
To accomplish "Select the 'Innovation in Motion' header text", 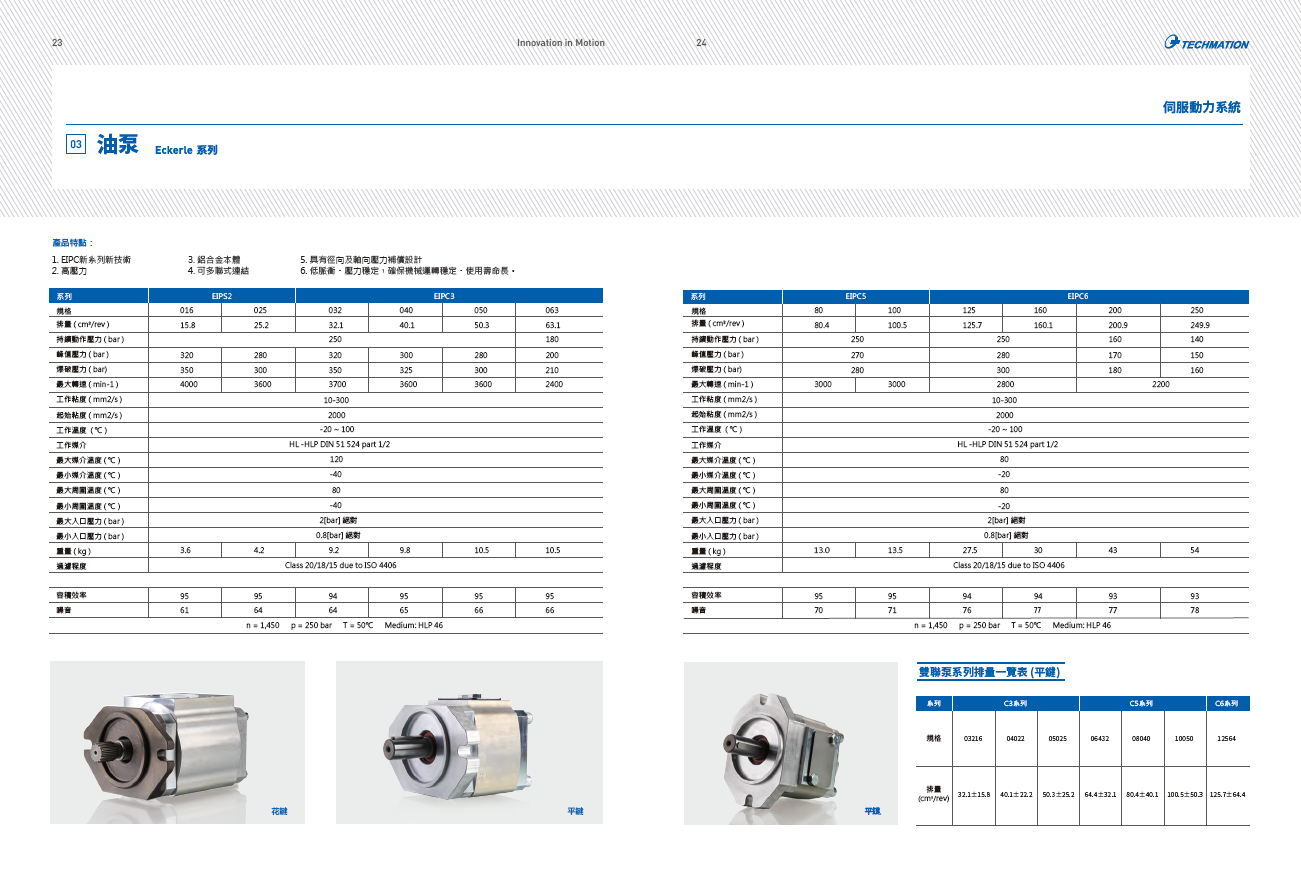I will click(560, 43).
